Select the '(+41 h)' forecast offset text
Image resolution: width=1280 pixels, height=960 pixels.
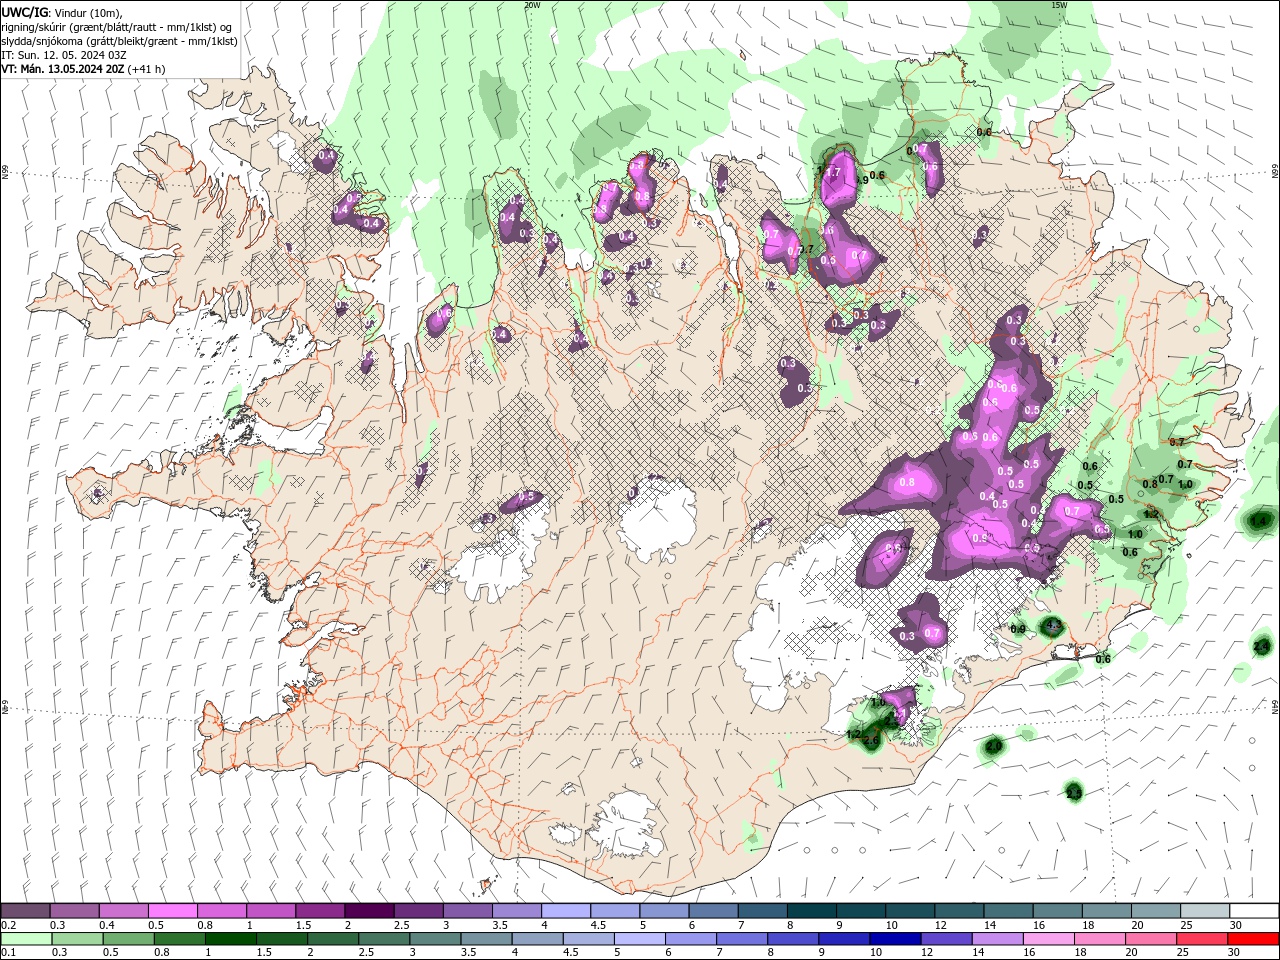pos(147,69)
